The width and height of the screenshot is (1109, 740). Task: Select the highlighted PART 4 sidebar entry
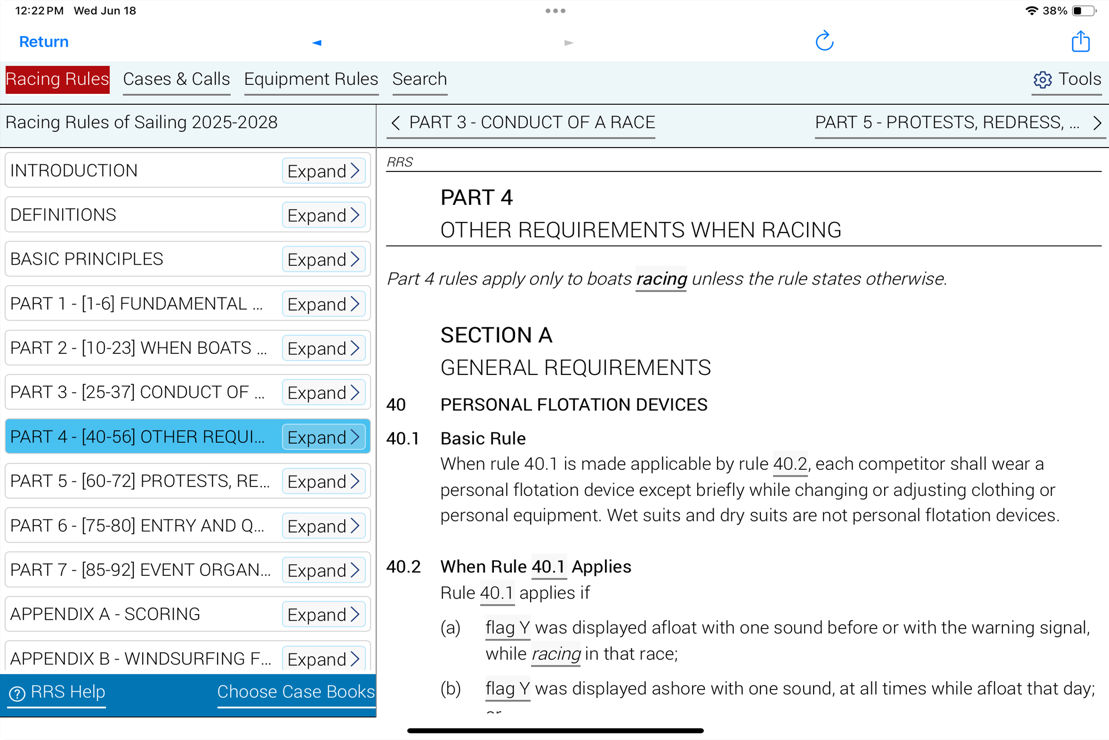point(140,437)
